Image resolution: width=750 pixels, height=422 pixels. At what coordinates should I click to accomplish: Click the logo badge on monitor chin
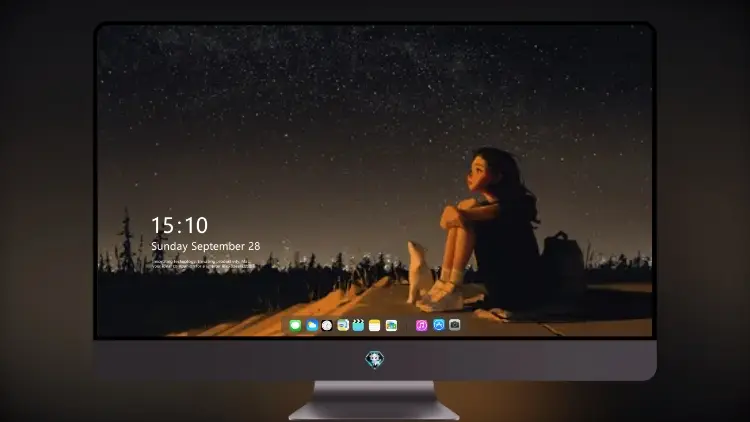click(x=375, y=359)
